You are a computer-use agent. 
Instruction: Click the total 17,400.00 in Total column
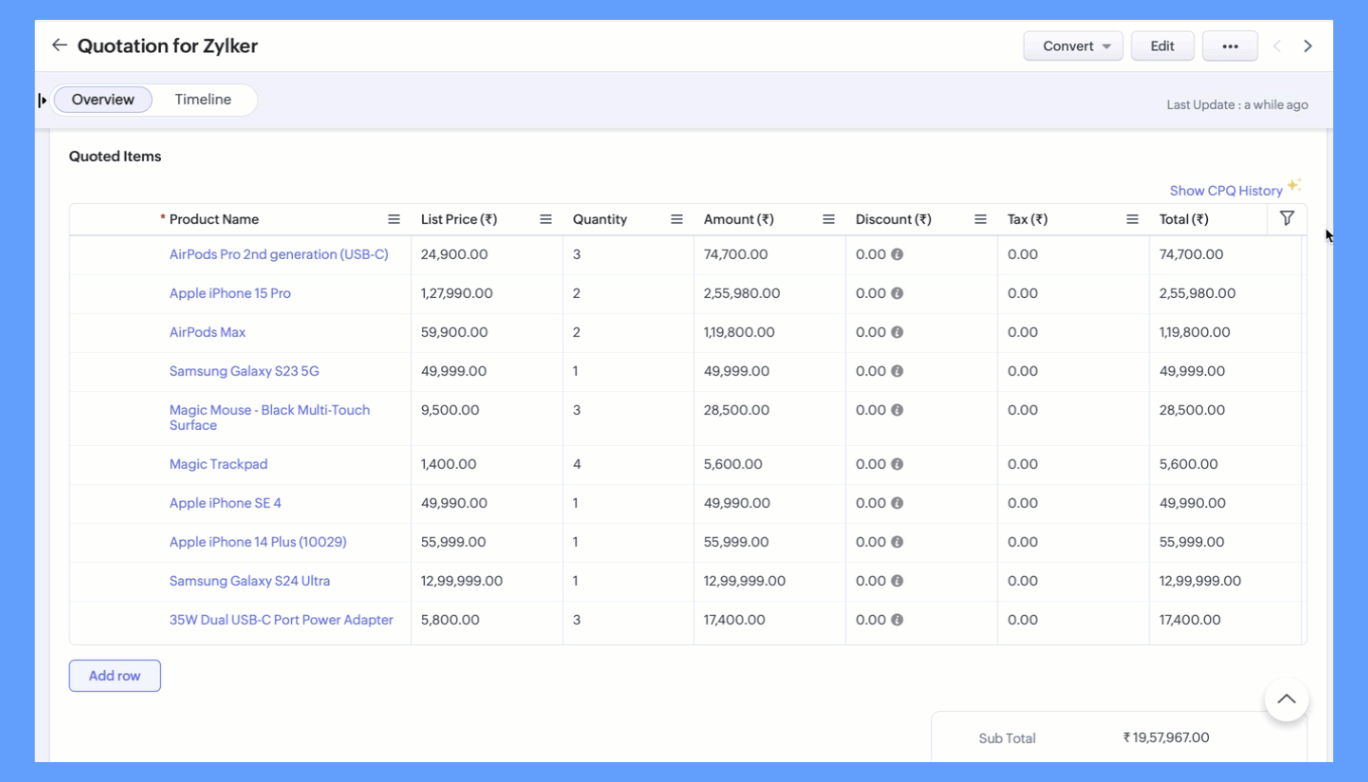1190,620
